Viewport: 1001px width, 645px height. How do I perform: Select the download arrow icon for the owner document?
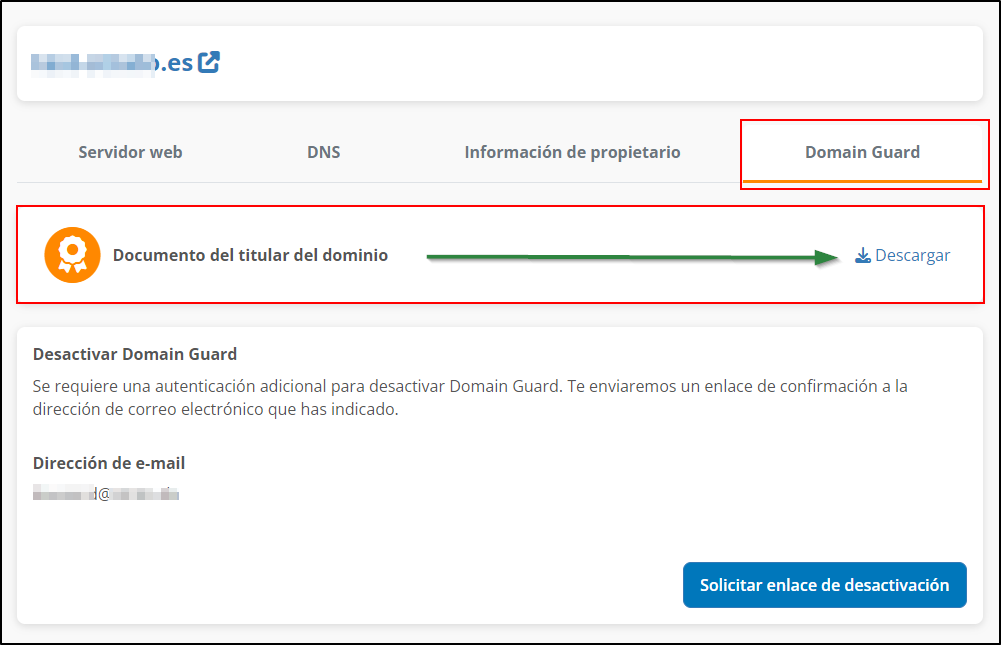(x=861, y=255)
